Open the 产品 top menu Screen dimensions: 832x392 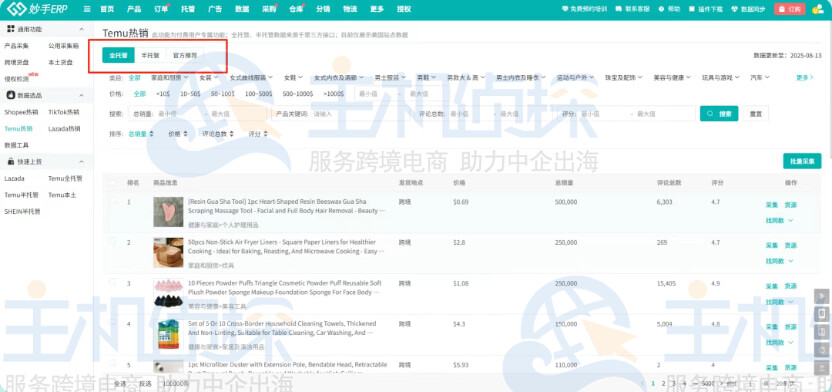134,9
